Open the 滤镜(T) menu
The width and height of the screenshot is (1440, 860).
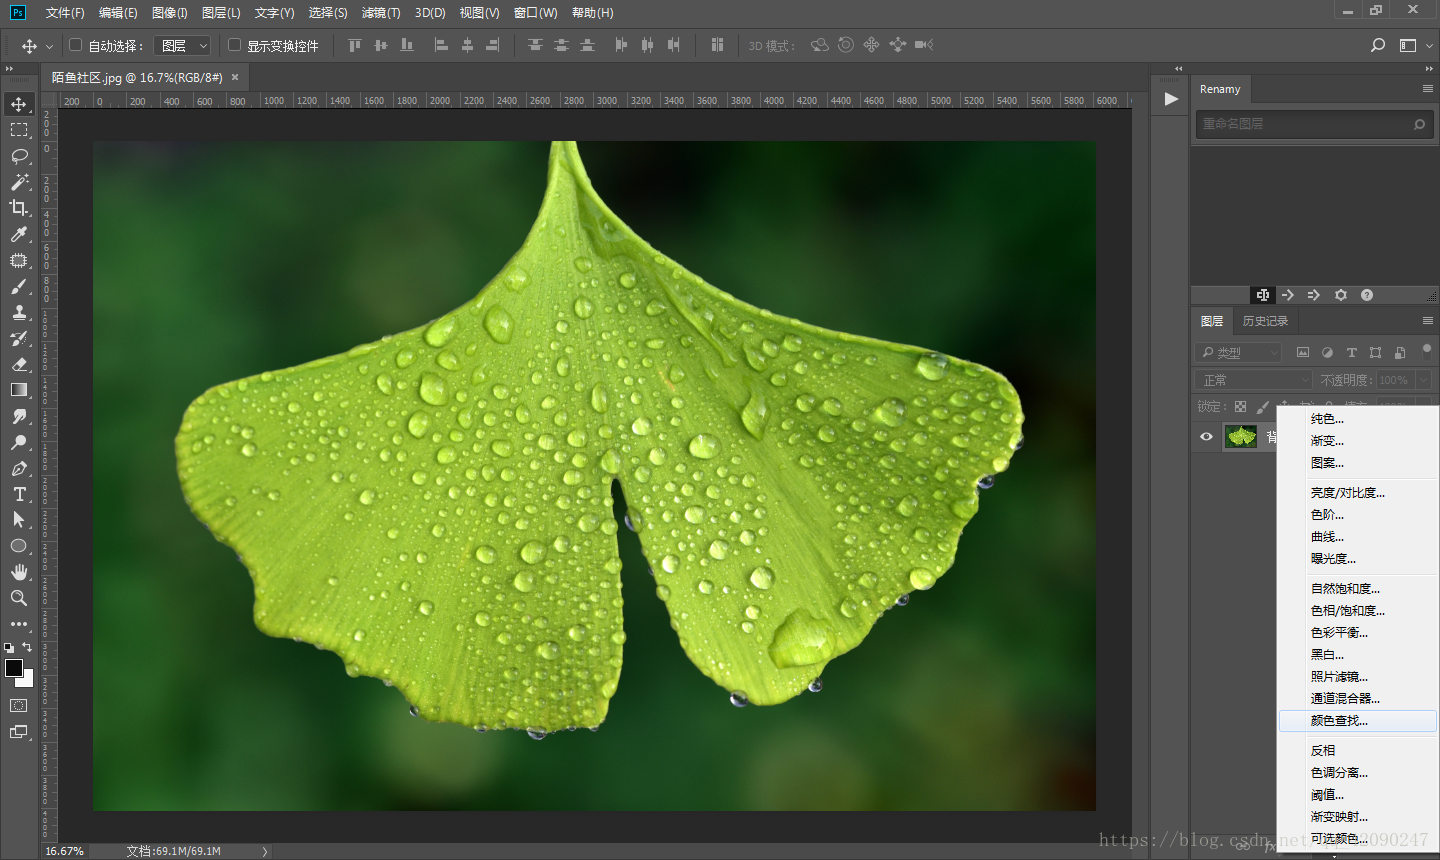tap(380, 13)
